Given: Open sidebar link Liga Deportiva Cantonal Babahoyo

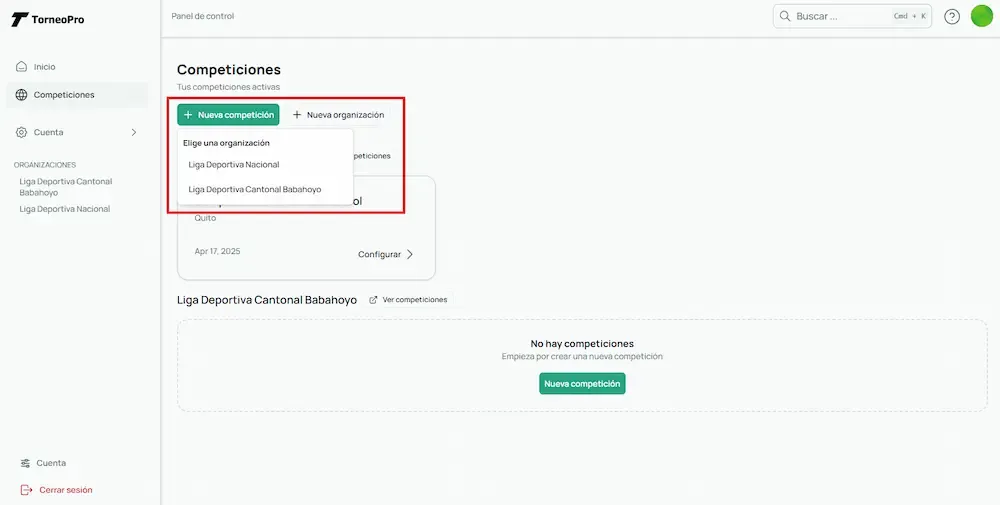Looking at the screenshot, I should click(66, 187).
